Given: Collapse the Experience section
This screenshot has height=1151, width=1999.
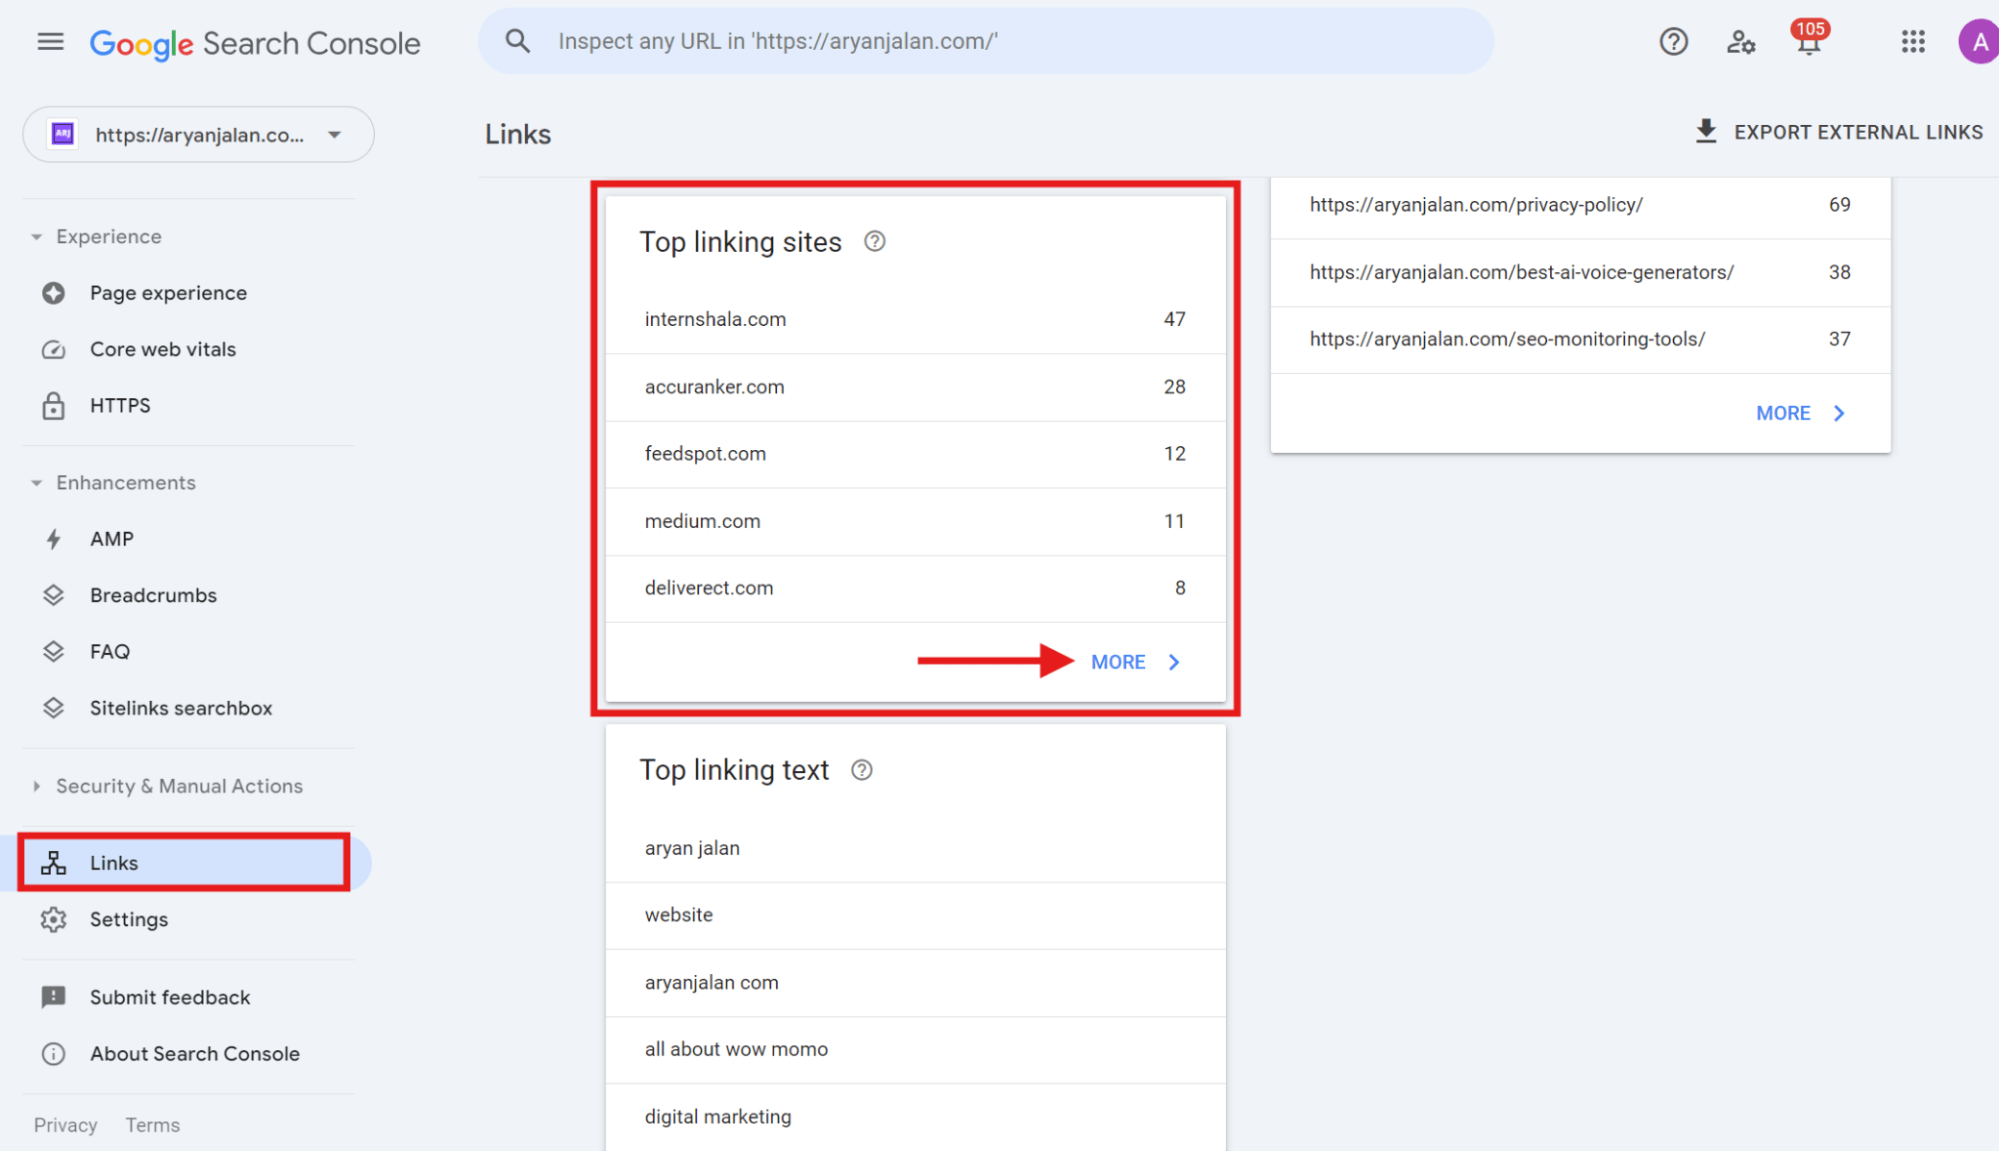Looking at the screenshot, I should click(x=36, y=236).
